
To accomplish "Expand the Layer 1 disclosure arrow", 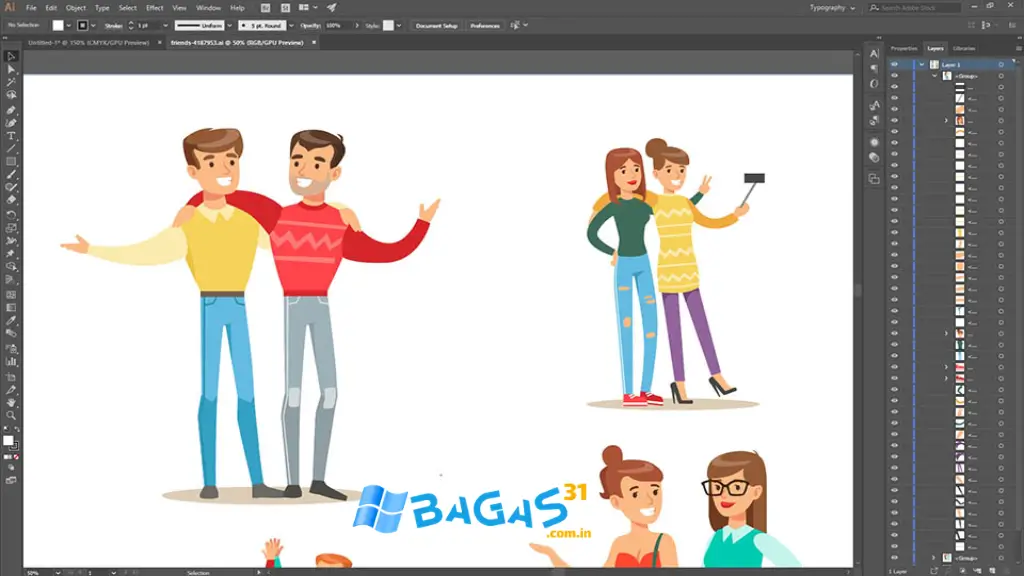I will coord(922,64).
